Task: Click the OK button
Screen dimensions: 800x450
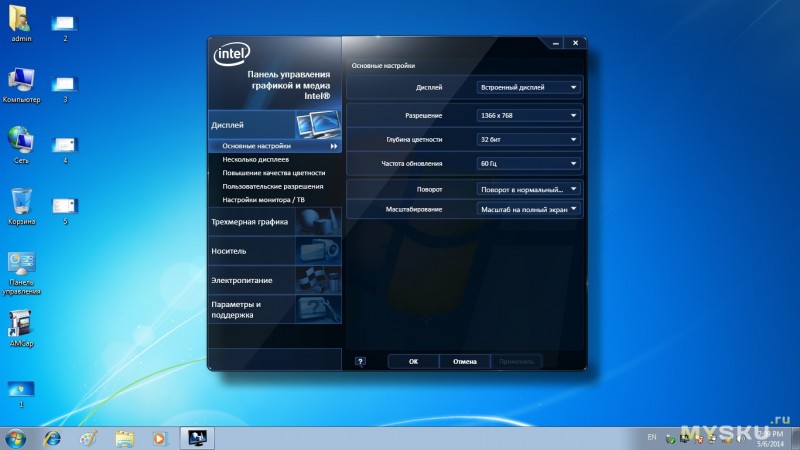Action: click(413, 362)
